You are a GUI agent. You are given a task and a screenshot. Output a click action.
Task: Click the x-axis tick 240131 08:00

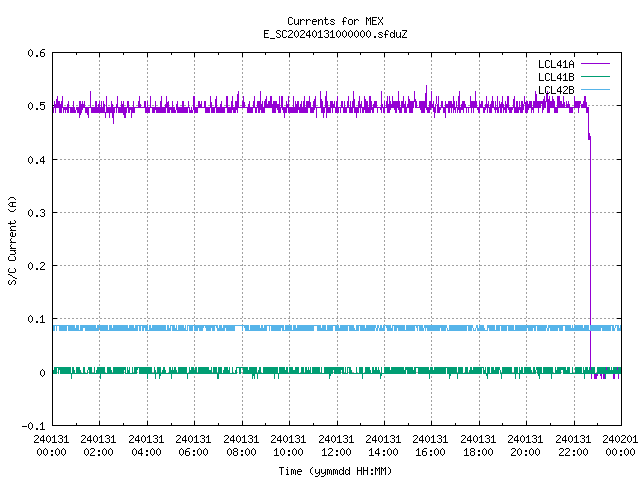[x=241, y=446]
